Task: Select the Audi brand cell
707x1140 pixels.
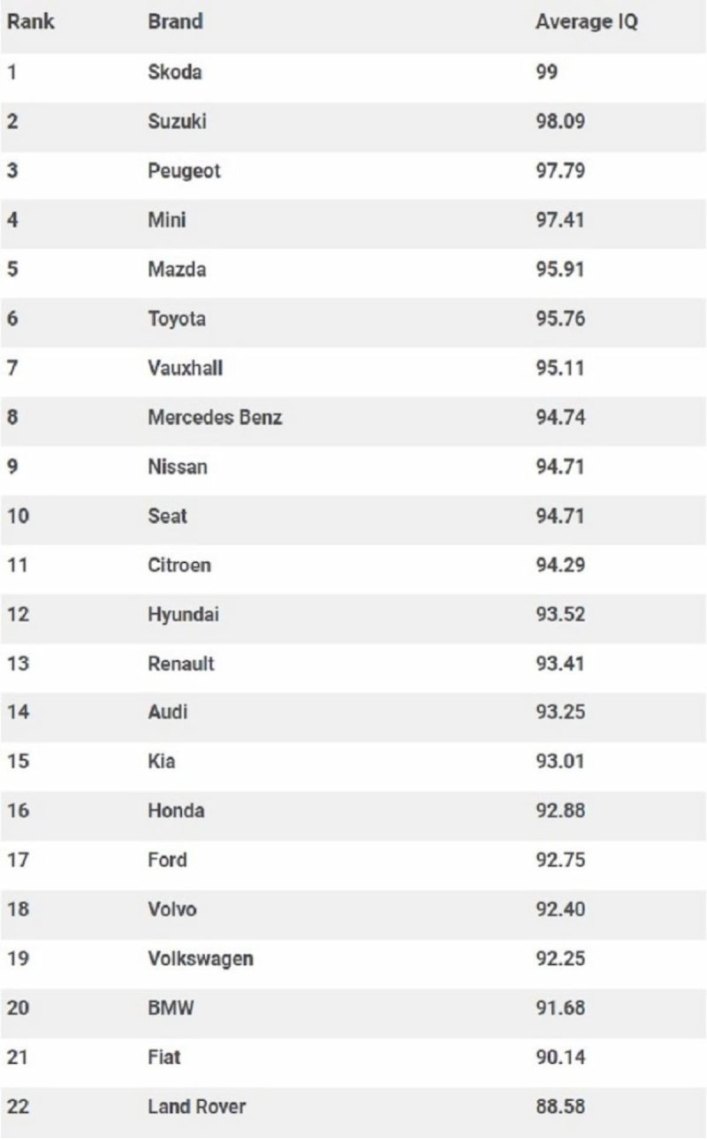Action: (x=168, y=712)
